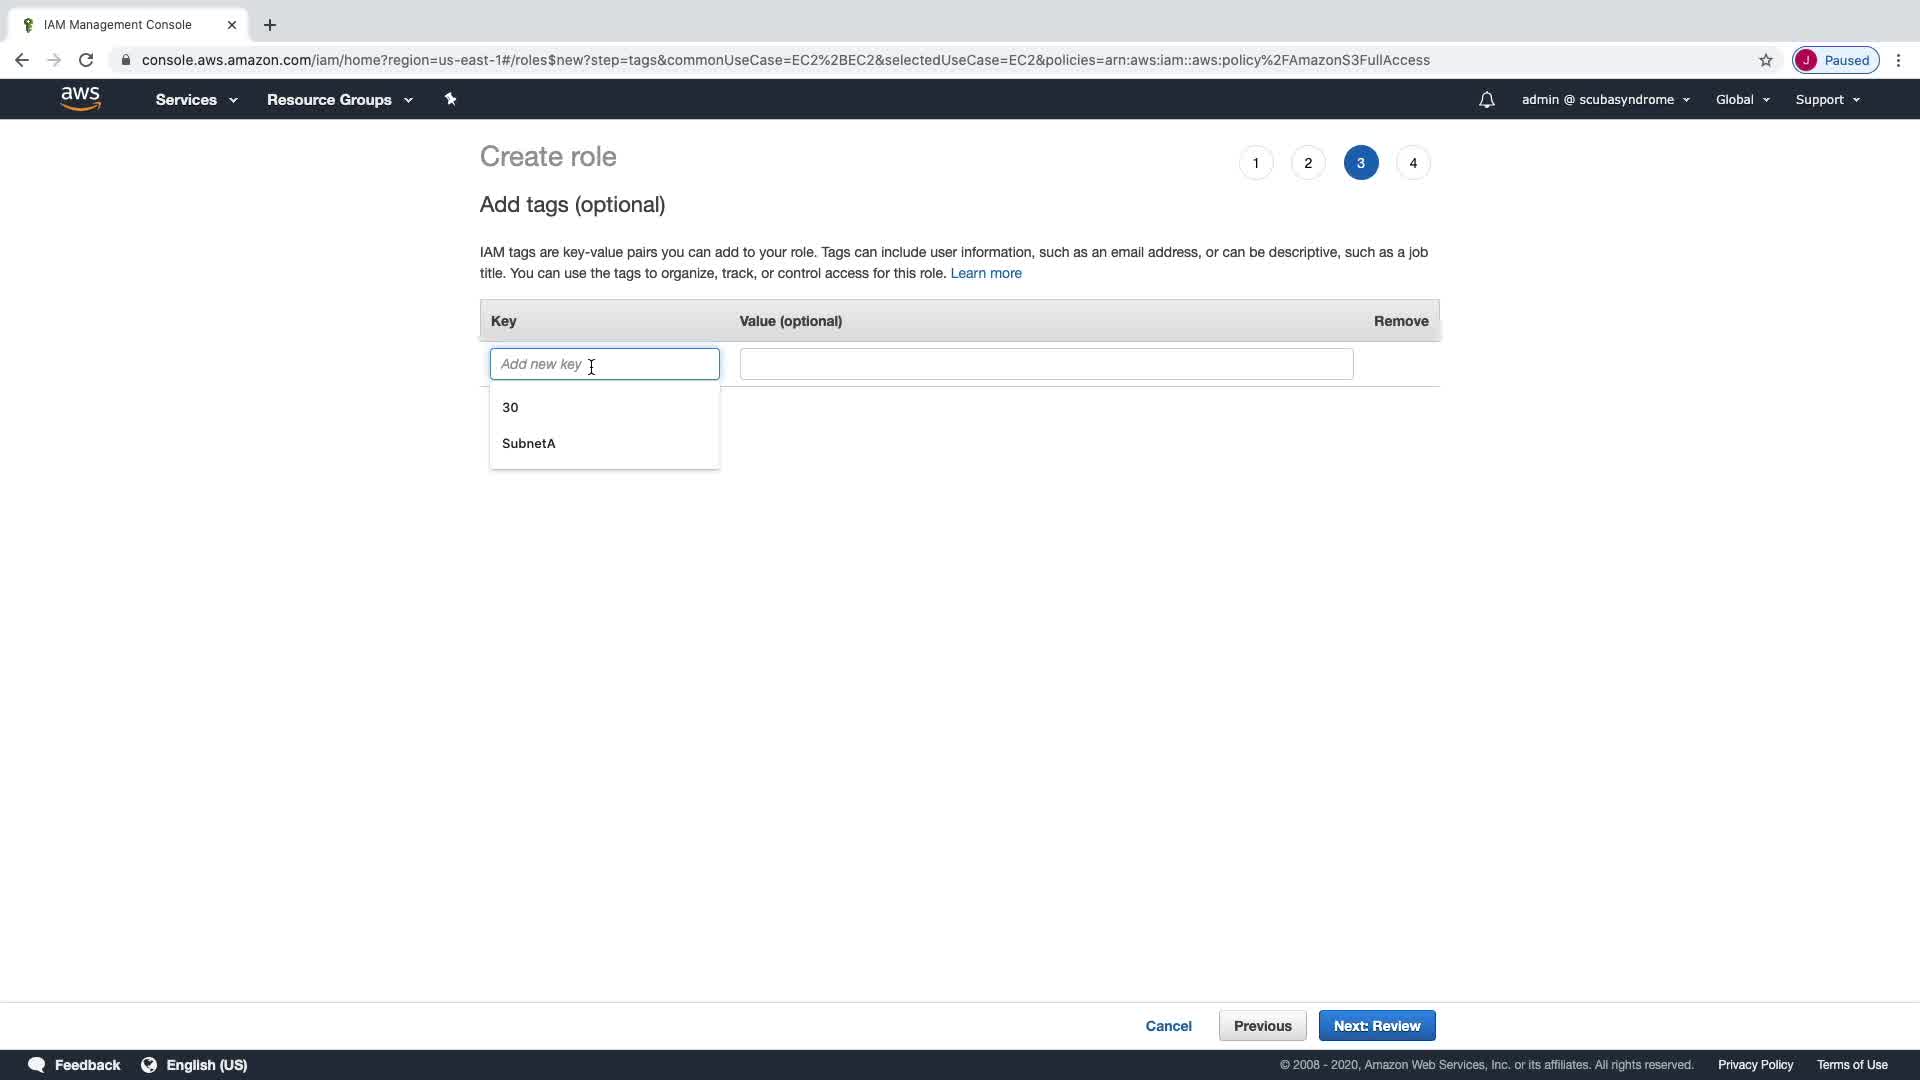The image size is (1920, 1080).
Task: Go back in browser history
Action: pyautogui.click(x=22, y=60)
